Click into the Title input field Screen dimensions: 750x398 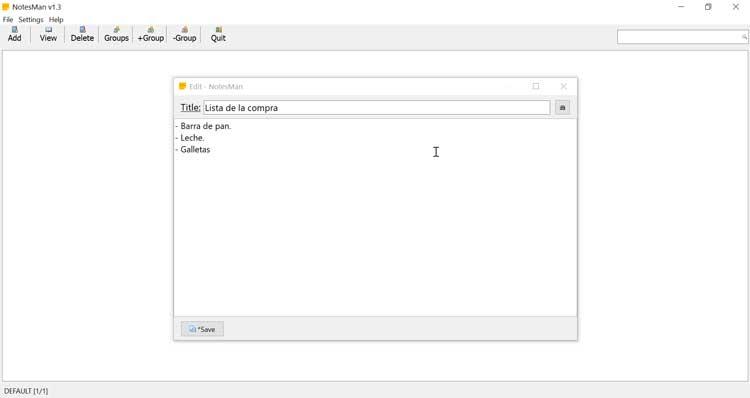pos(376,108)
